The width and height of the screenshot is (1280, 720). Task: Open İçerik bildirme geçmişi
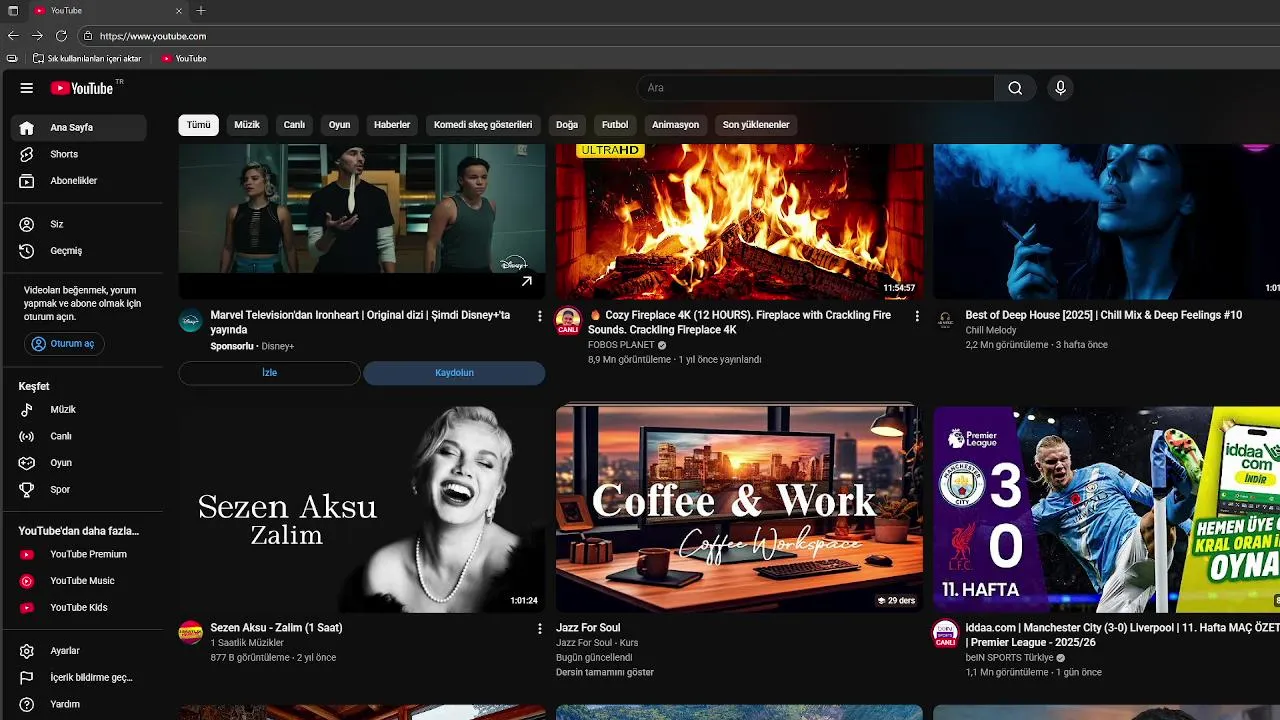coord(79,678)
